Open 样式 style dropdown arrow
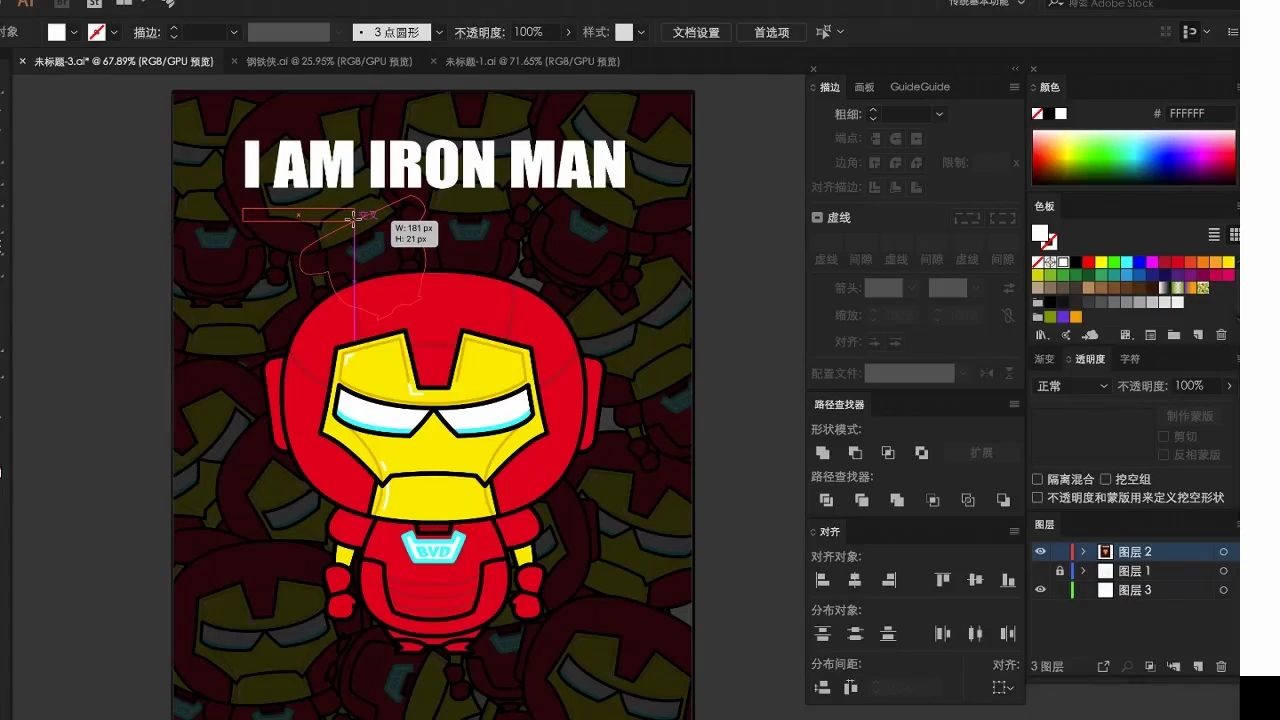The image size is (1280, 720). (x=641, y=32)
